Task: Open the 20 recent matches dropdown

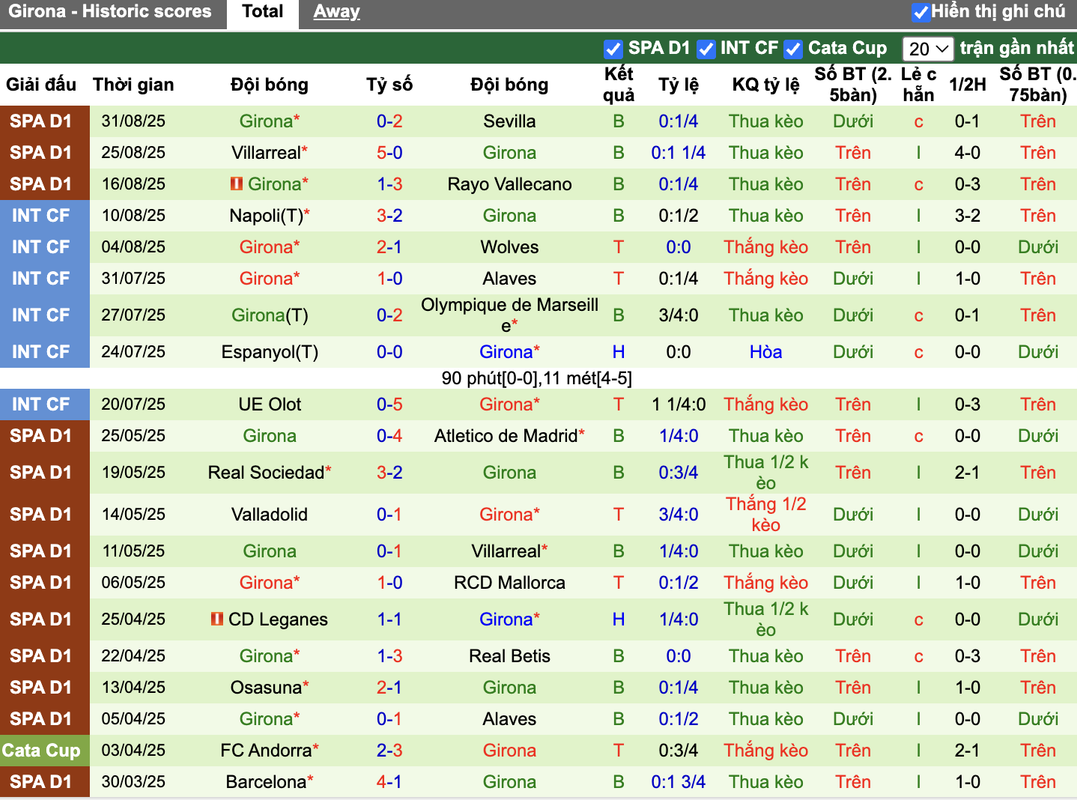Action: 927,49
